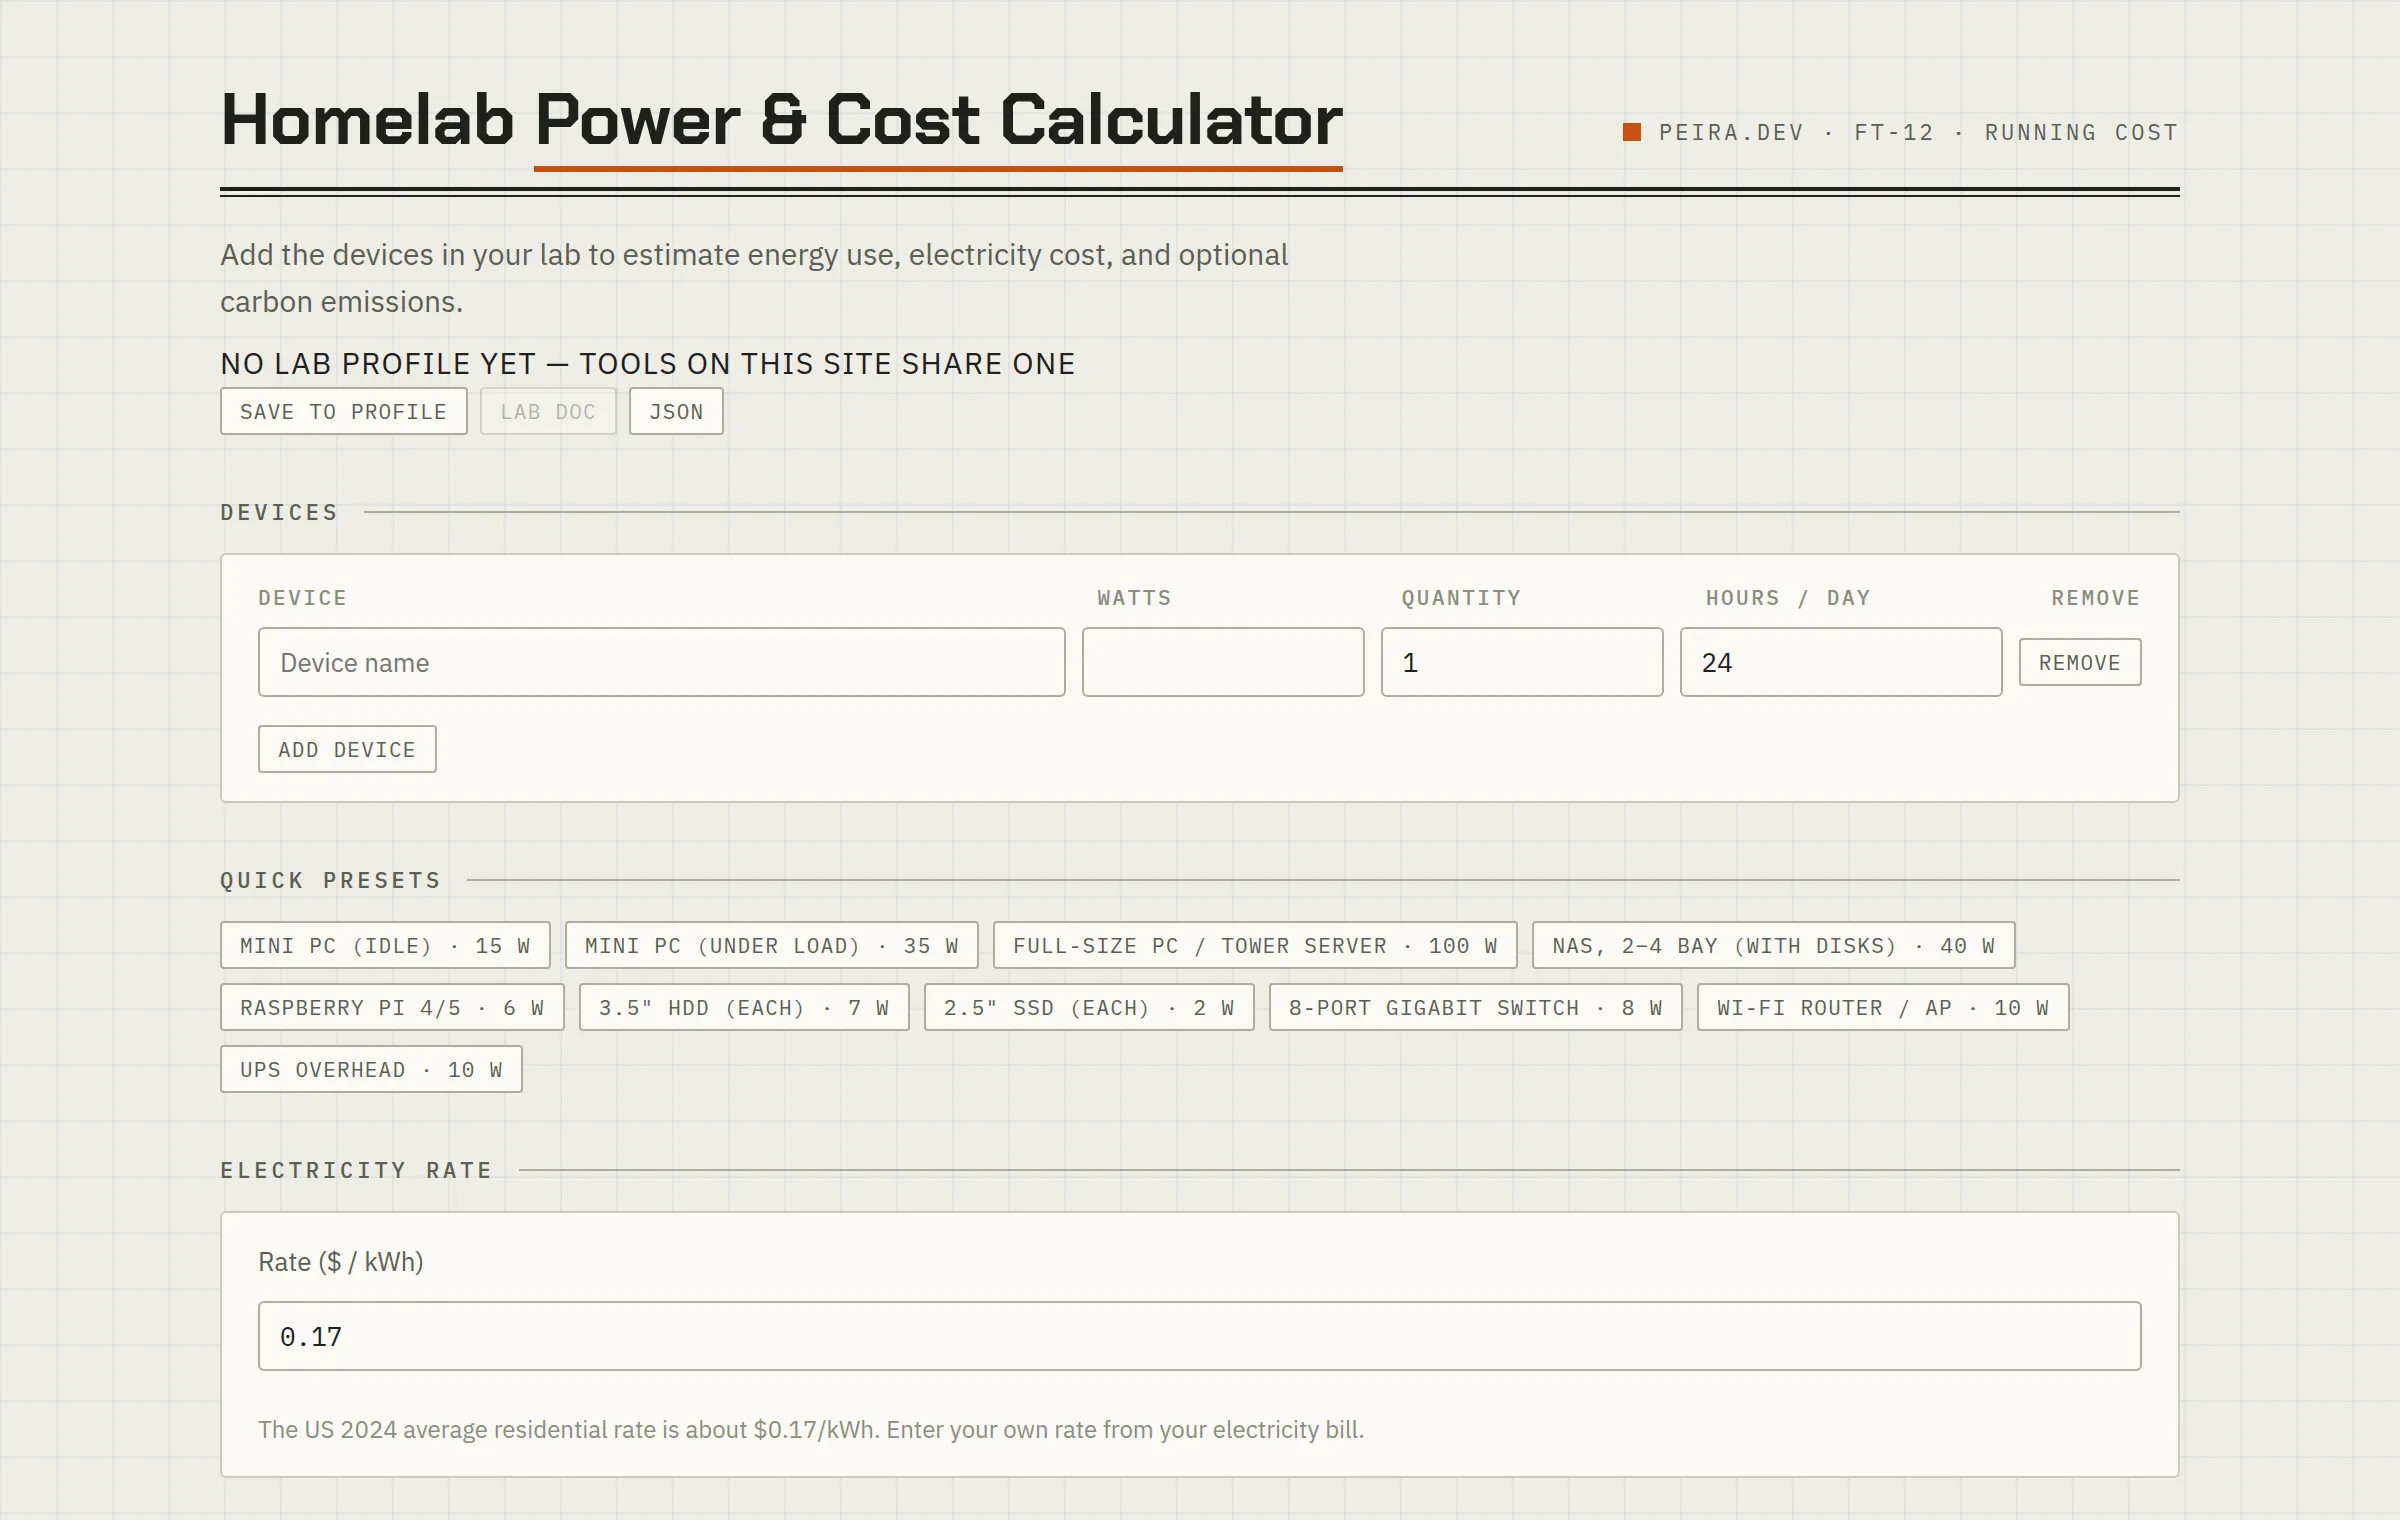Add the Mini PC (Idle) 15 W preset
This screenshot has height=1520, width=2400.
point(385,945)
